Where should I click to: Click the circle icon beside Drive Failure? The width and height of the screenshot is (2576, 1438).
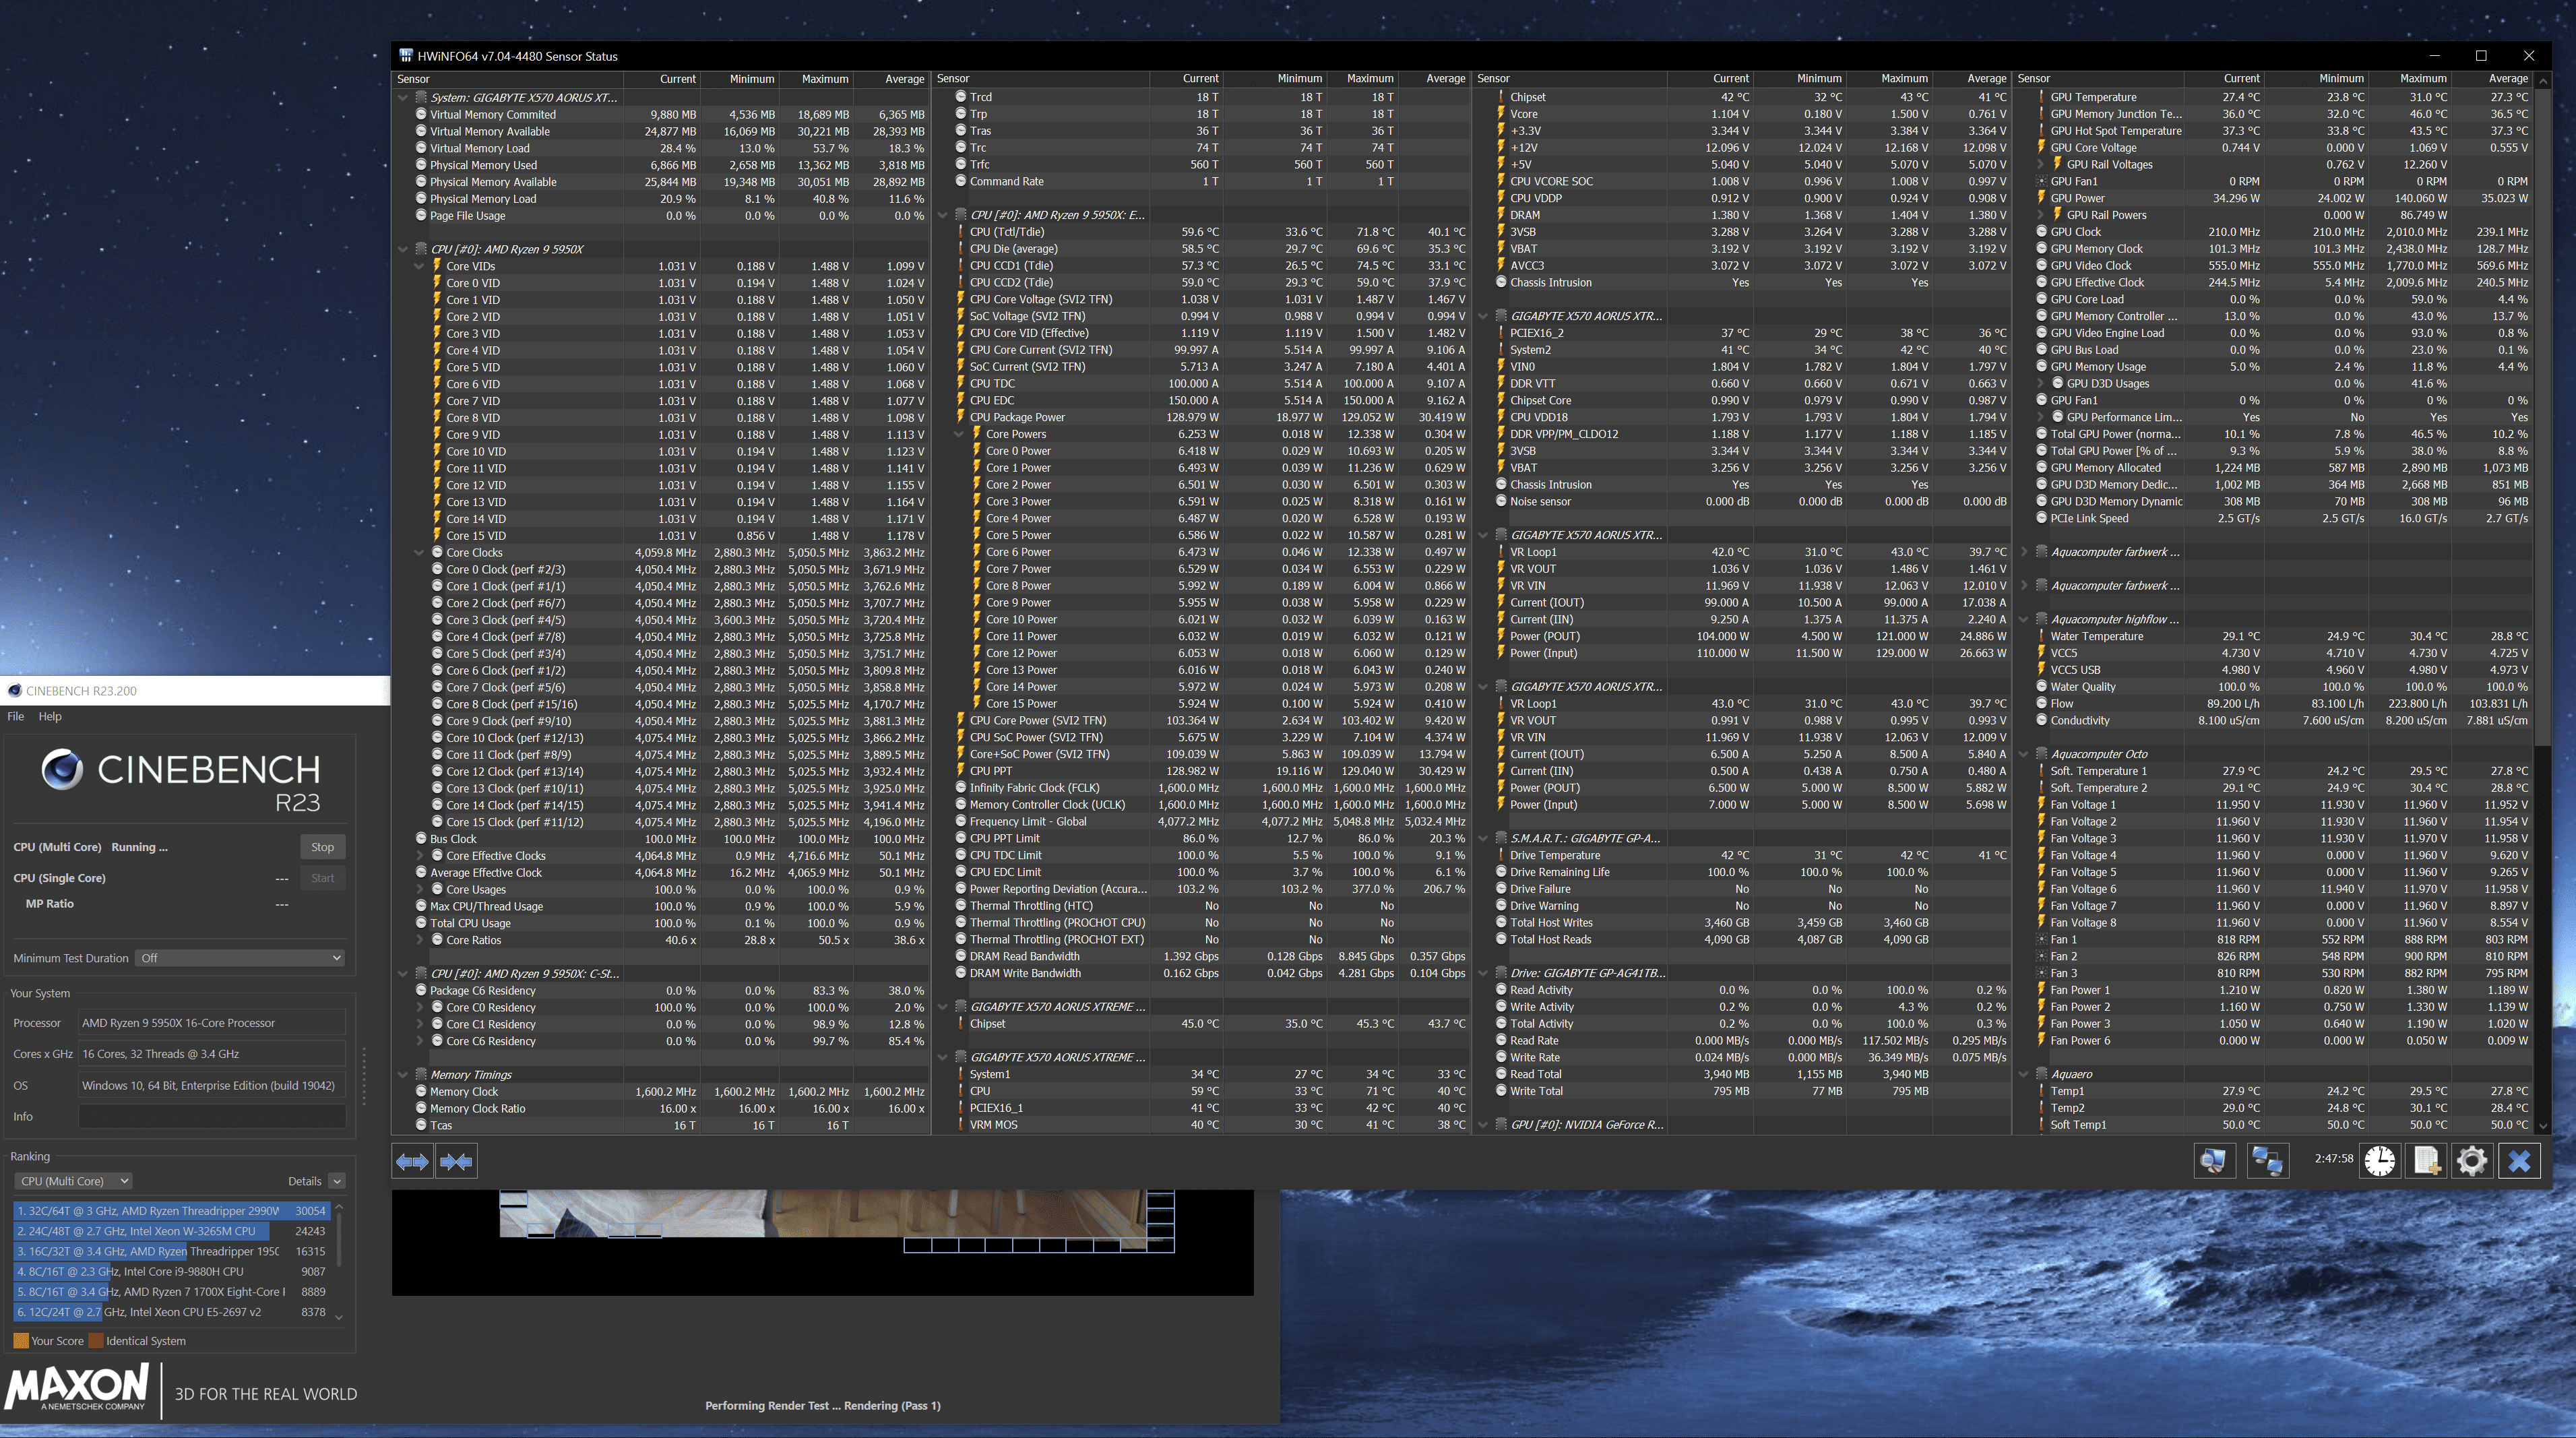coord(1501,888)
